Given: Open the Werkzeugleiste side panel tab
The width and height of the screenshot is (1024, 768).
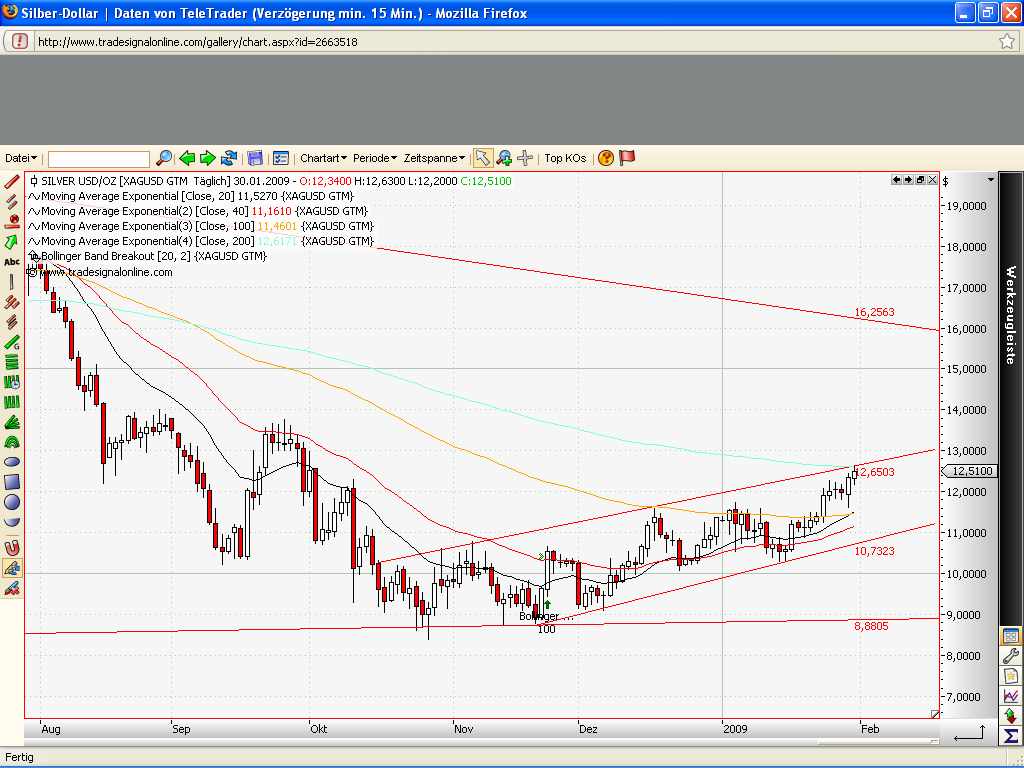Looking at the screenshot, I should 1010,315.
